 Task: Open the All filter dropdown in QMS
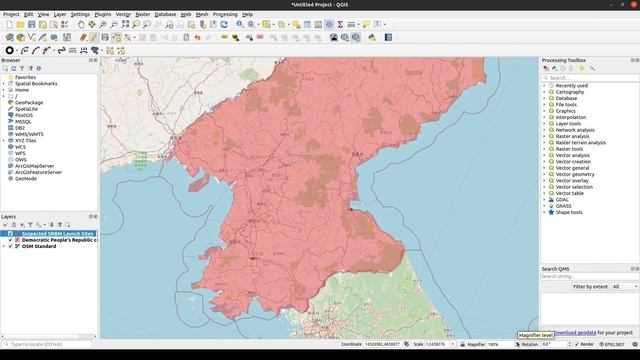click(x=624, y=287)
